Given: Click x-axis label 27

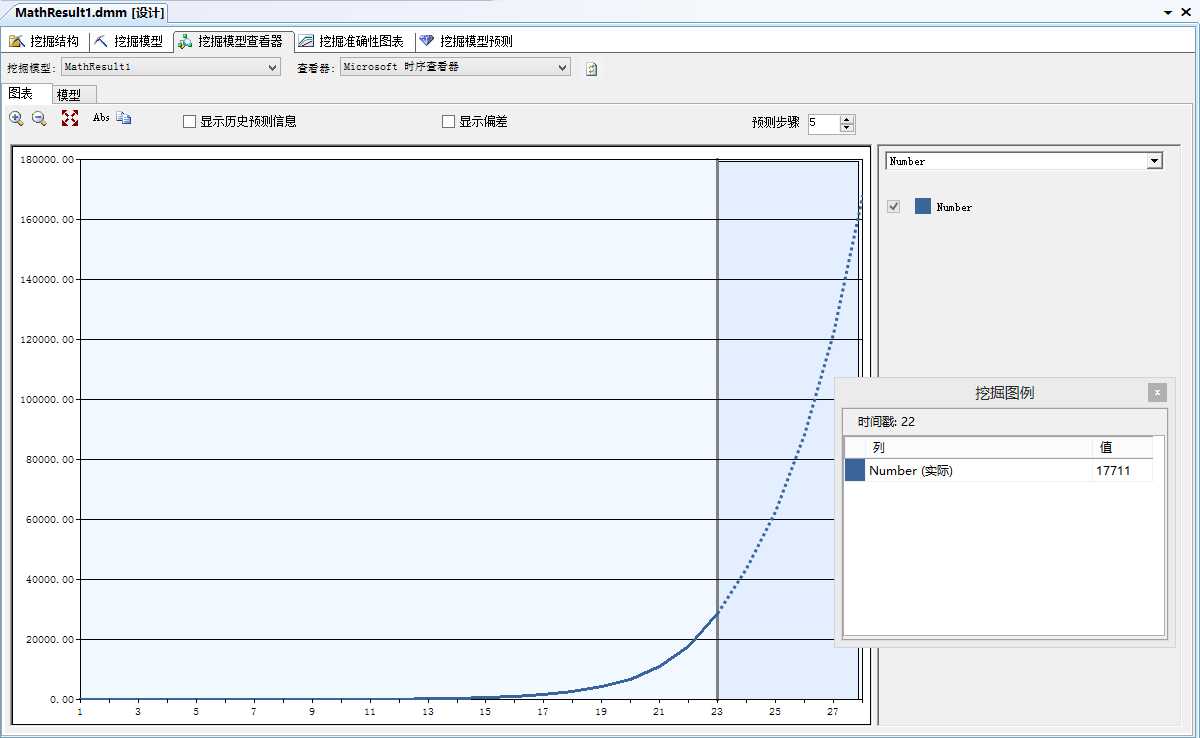Looking at the screenshot, I should pyautogui.click(x=832, y=712).
